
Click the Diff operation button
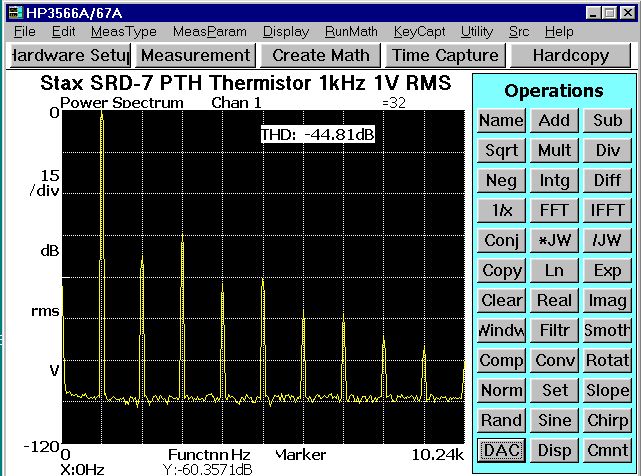coord(607,180)
